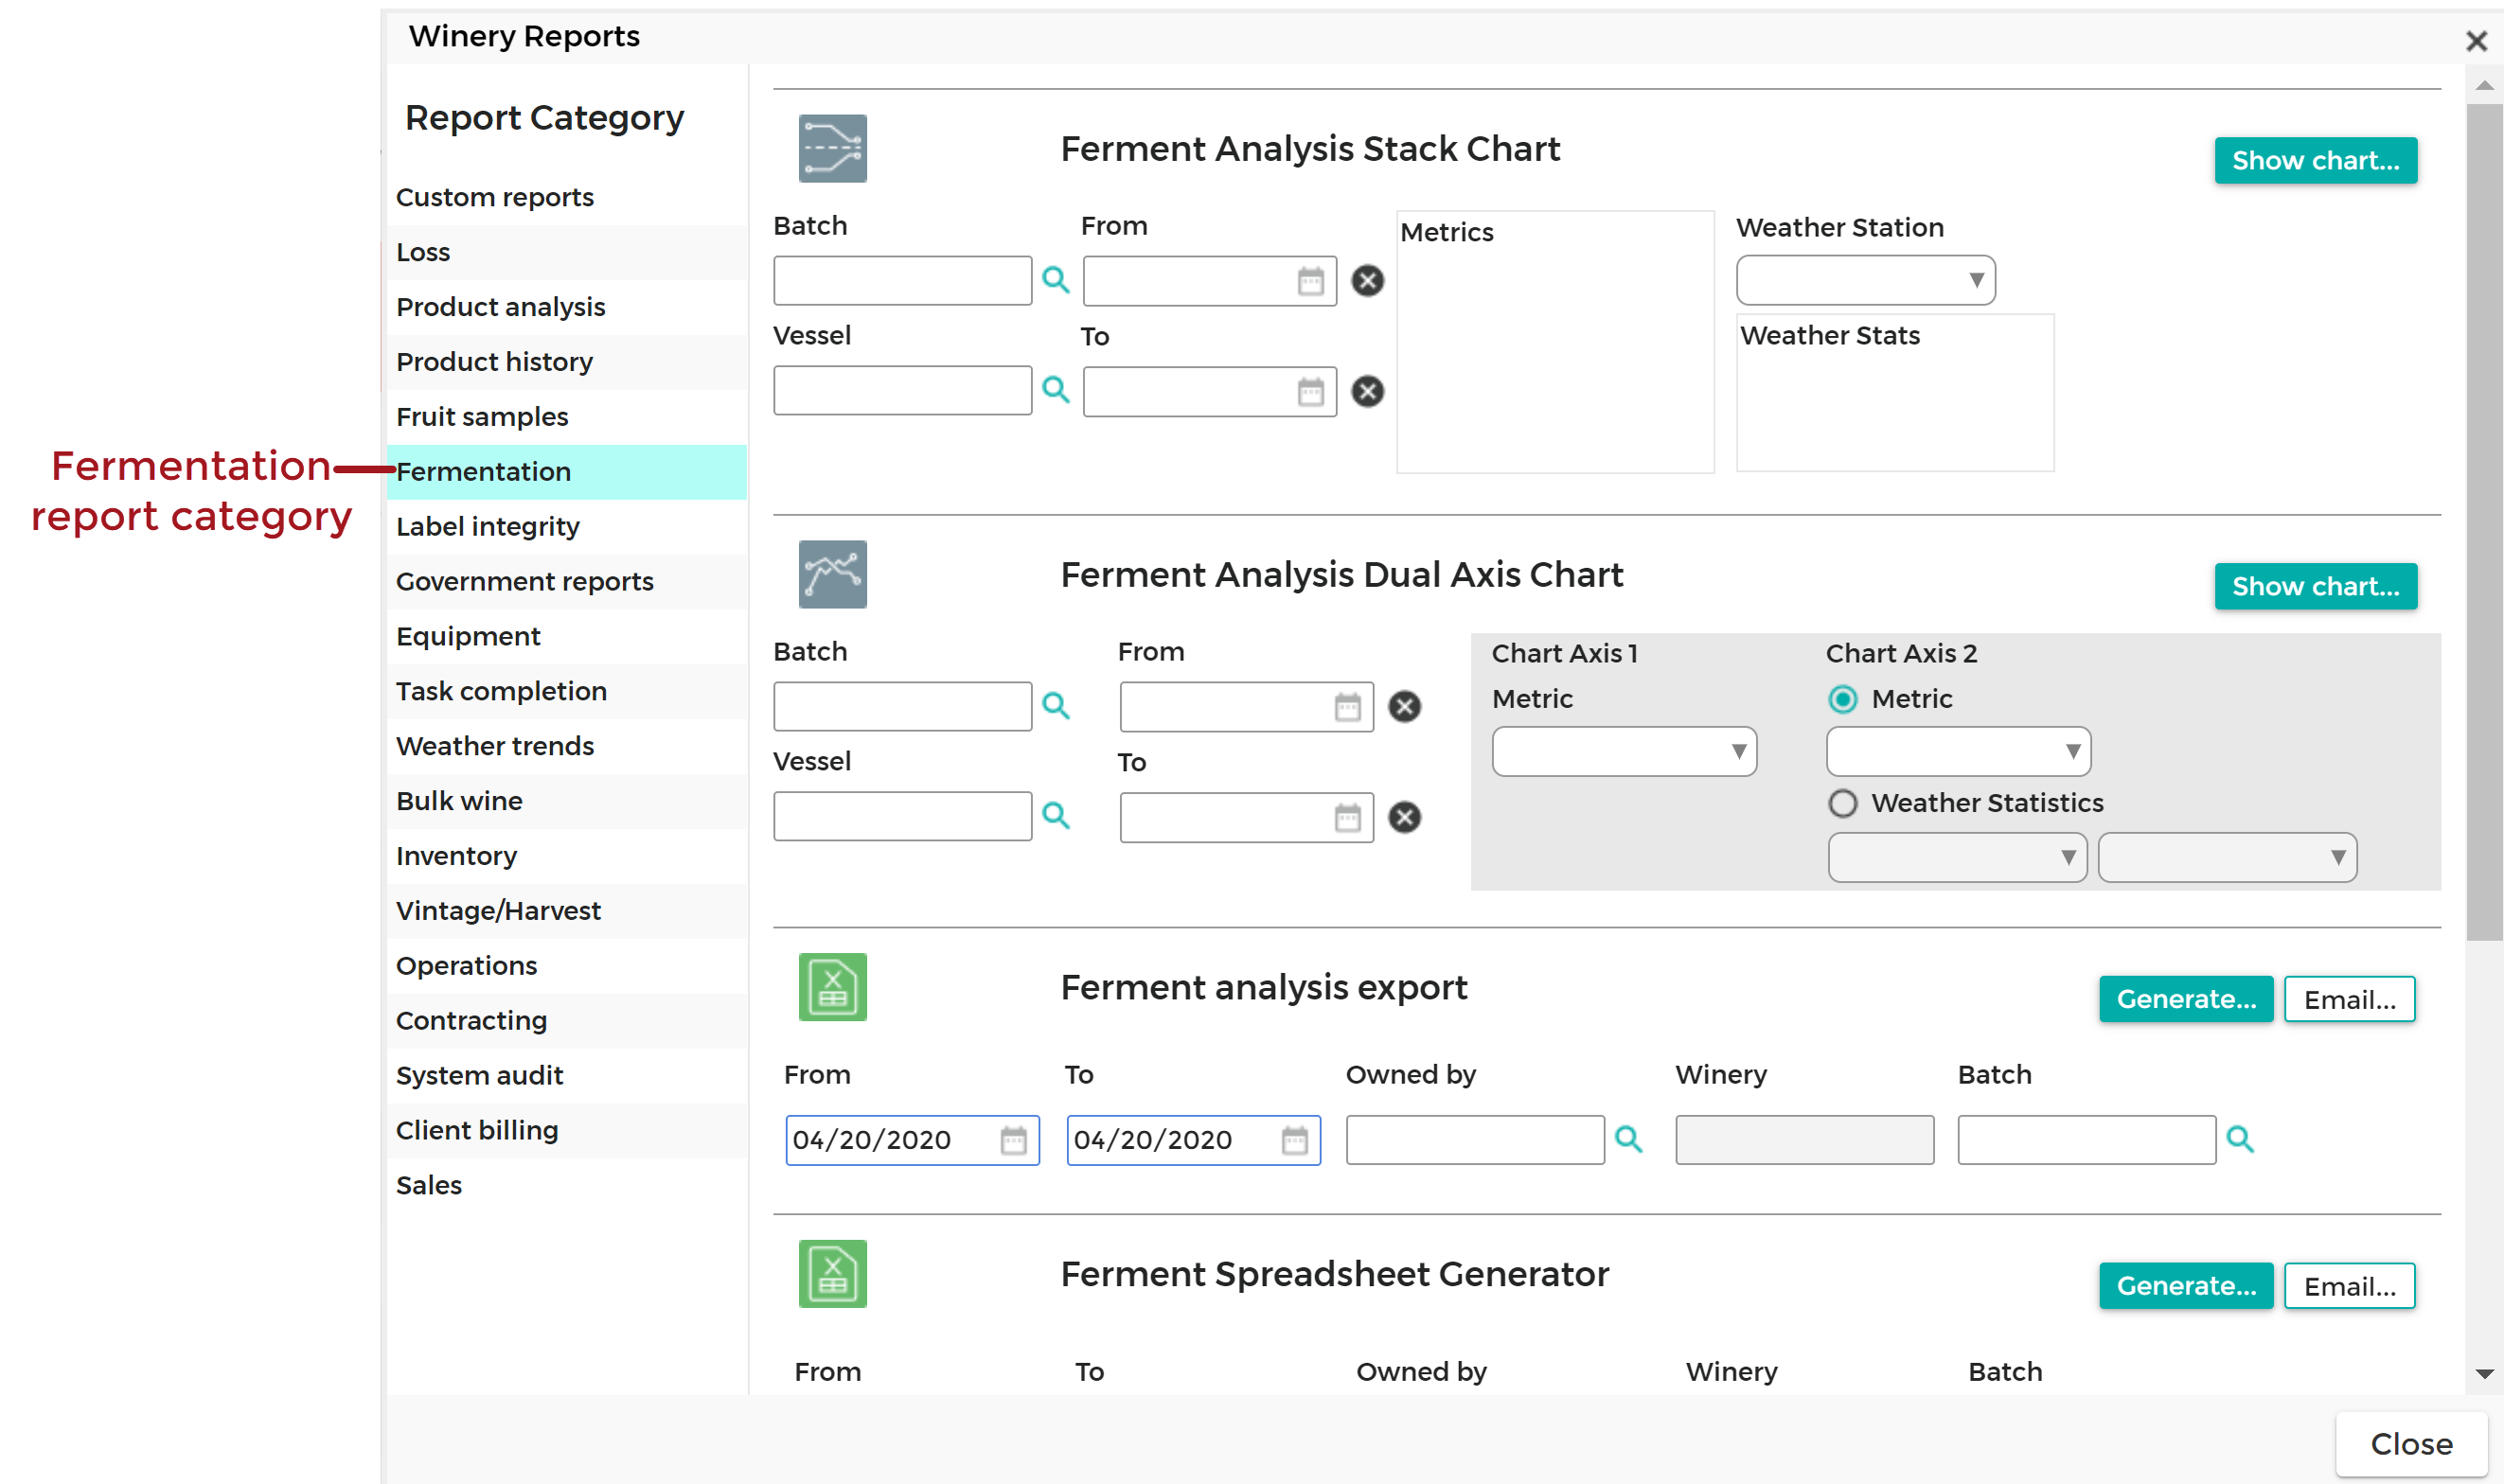Select Label integrity category
The width and height of the screenshot is (2504, 1484).
point(567,527)
